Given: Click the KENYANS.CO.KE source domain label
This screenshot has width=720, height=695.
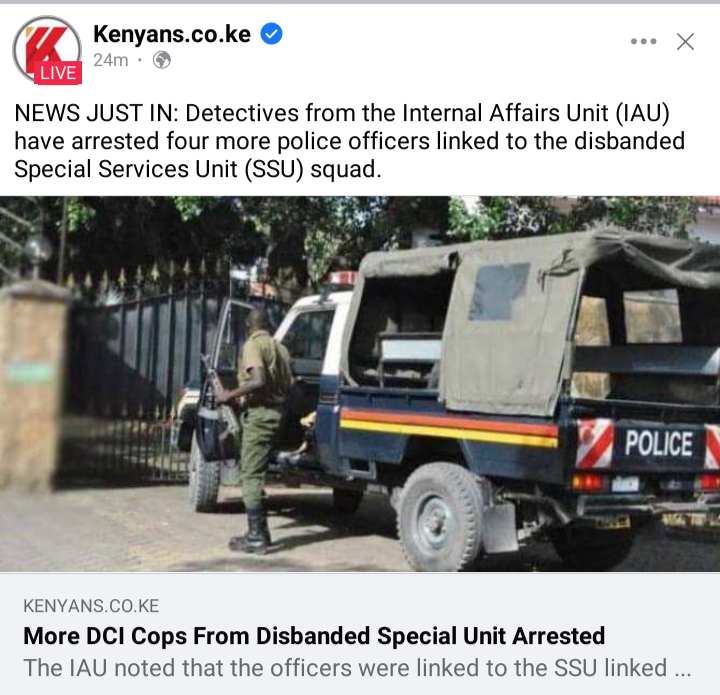Looking at the screenshot, I should point(91,606).
